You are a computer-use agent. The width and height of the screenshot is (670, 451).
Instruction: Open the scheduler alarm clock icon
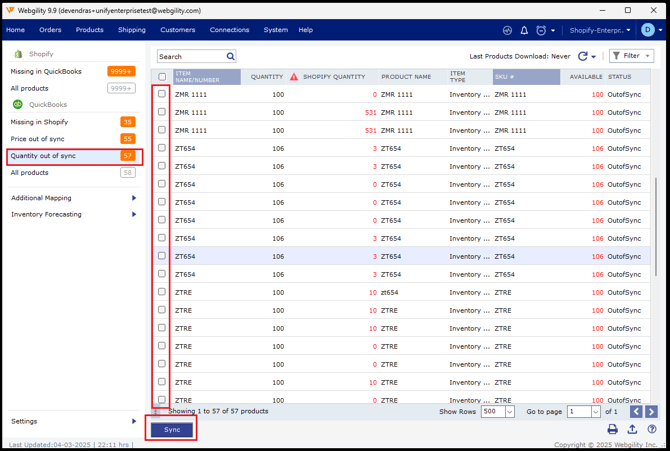541,30
